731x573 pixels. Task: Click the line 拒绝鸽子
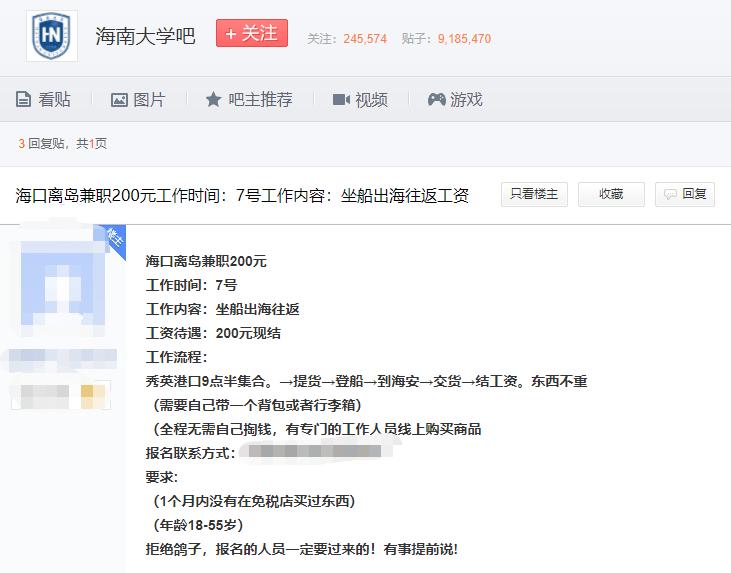[302, 549]
